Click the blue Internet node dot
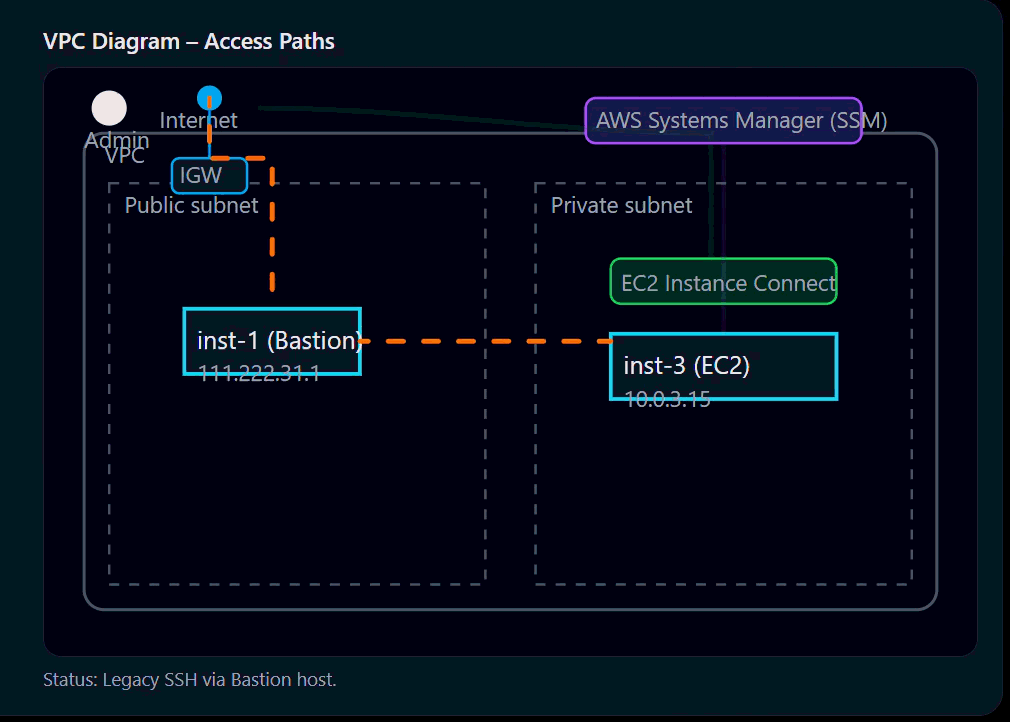This screenshot has width=1010, height=722. [x=209, y=99]
